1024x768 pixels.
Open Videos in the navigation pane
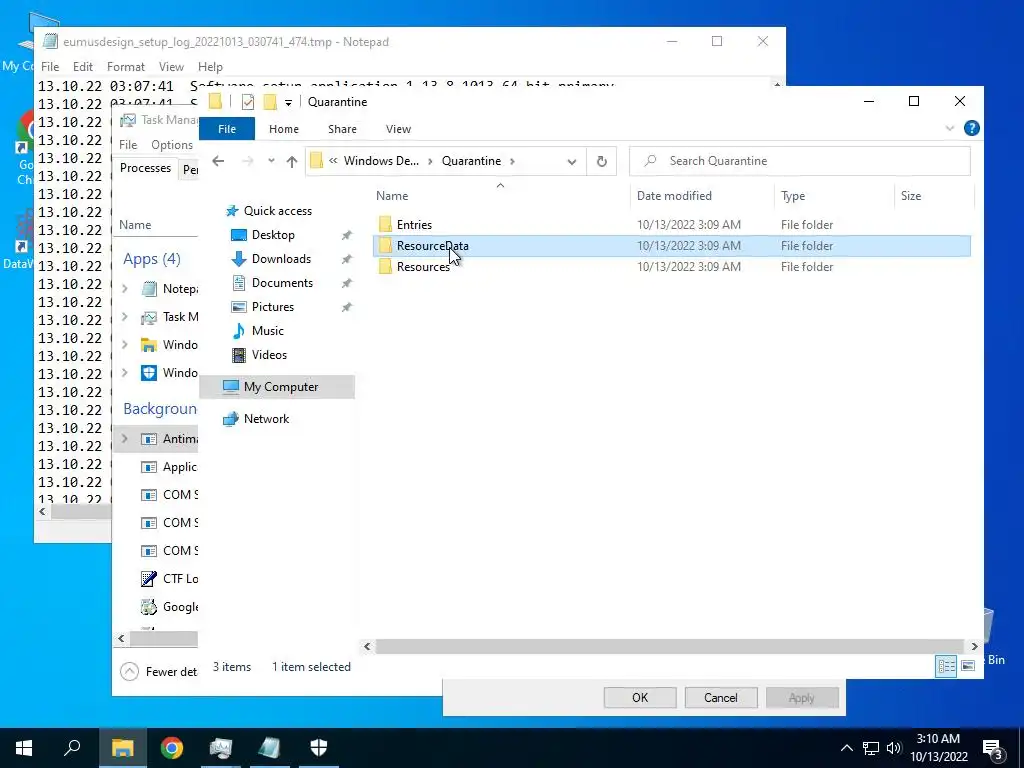(x=269, y=355)
